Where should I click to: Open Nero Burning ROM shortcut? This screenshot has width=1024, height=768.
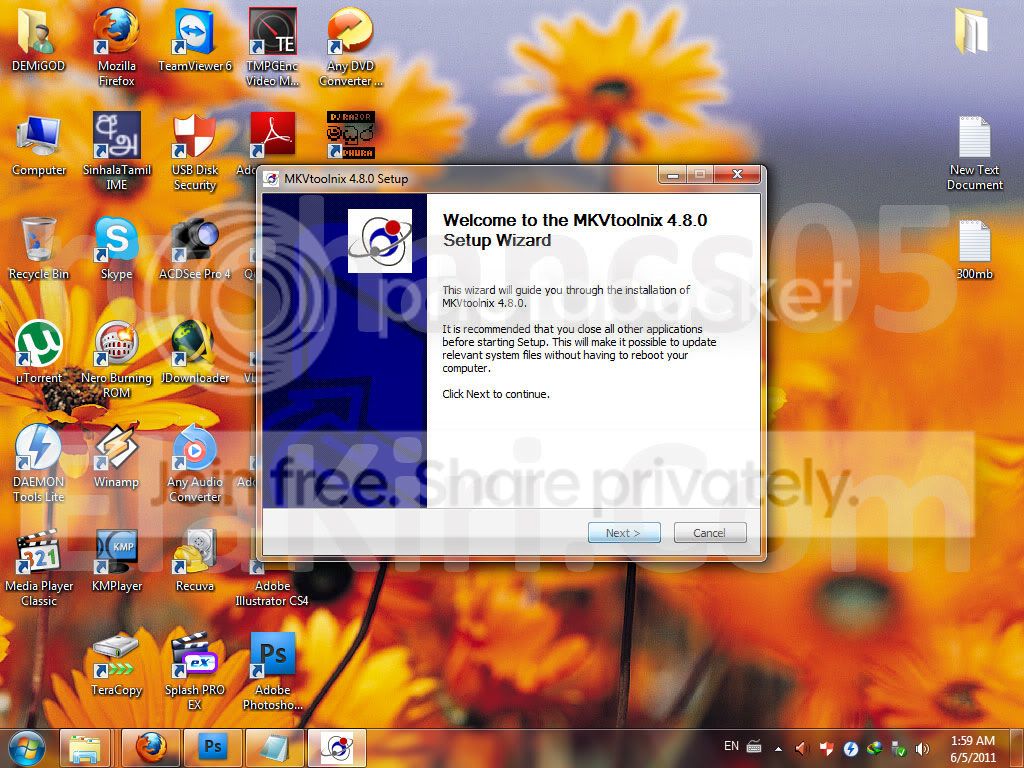coord(116,359)
